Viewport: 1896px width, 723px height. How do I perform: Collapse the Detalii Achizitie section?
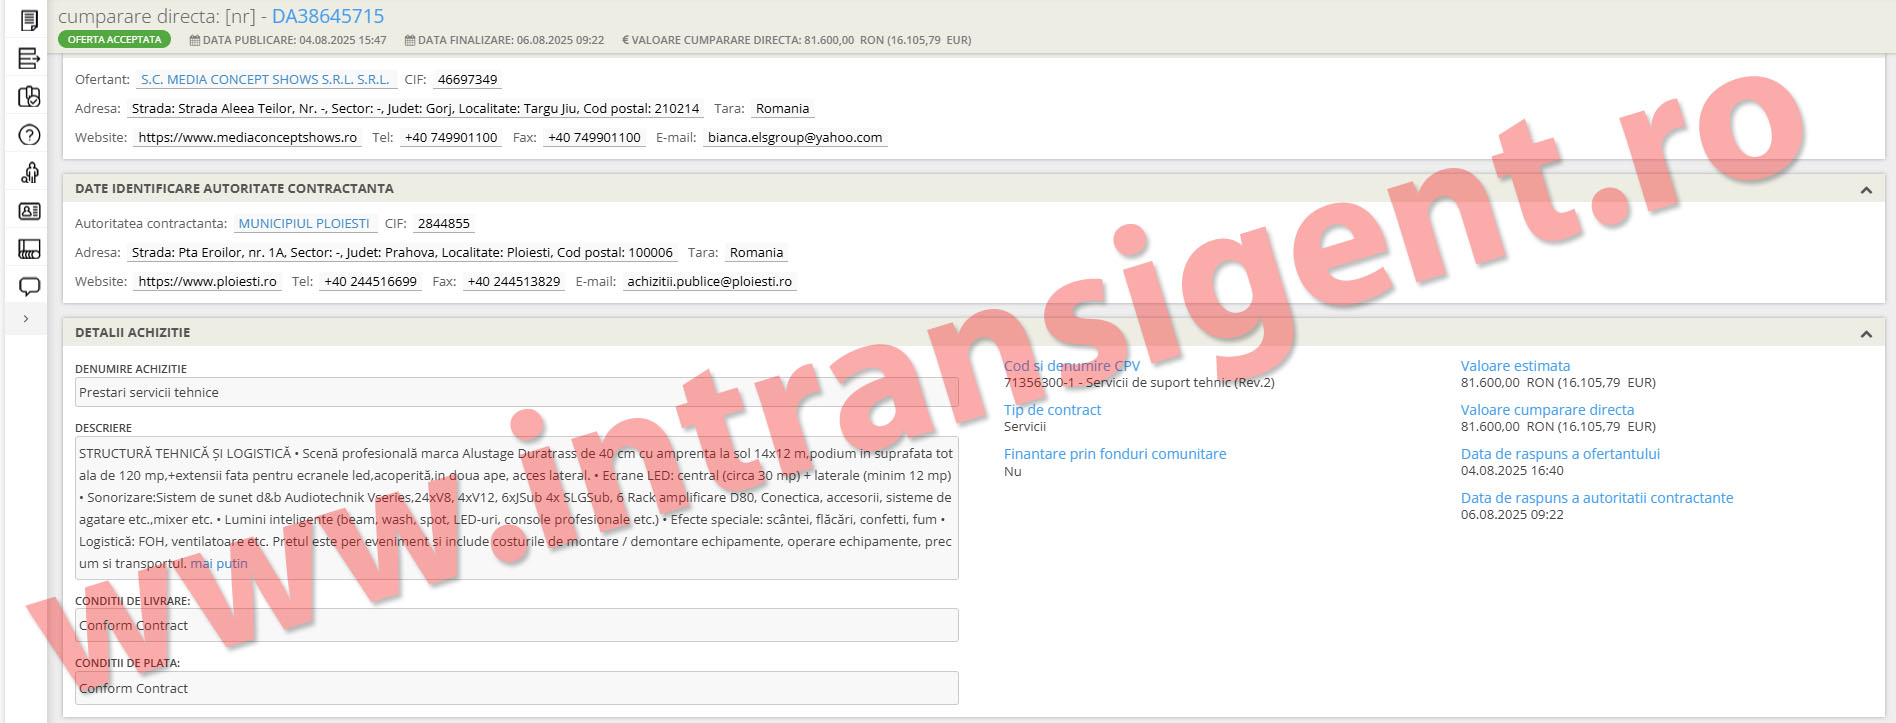(1865, 334)
